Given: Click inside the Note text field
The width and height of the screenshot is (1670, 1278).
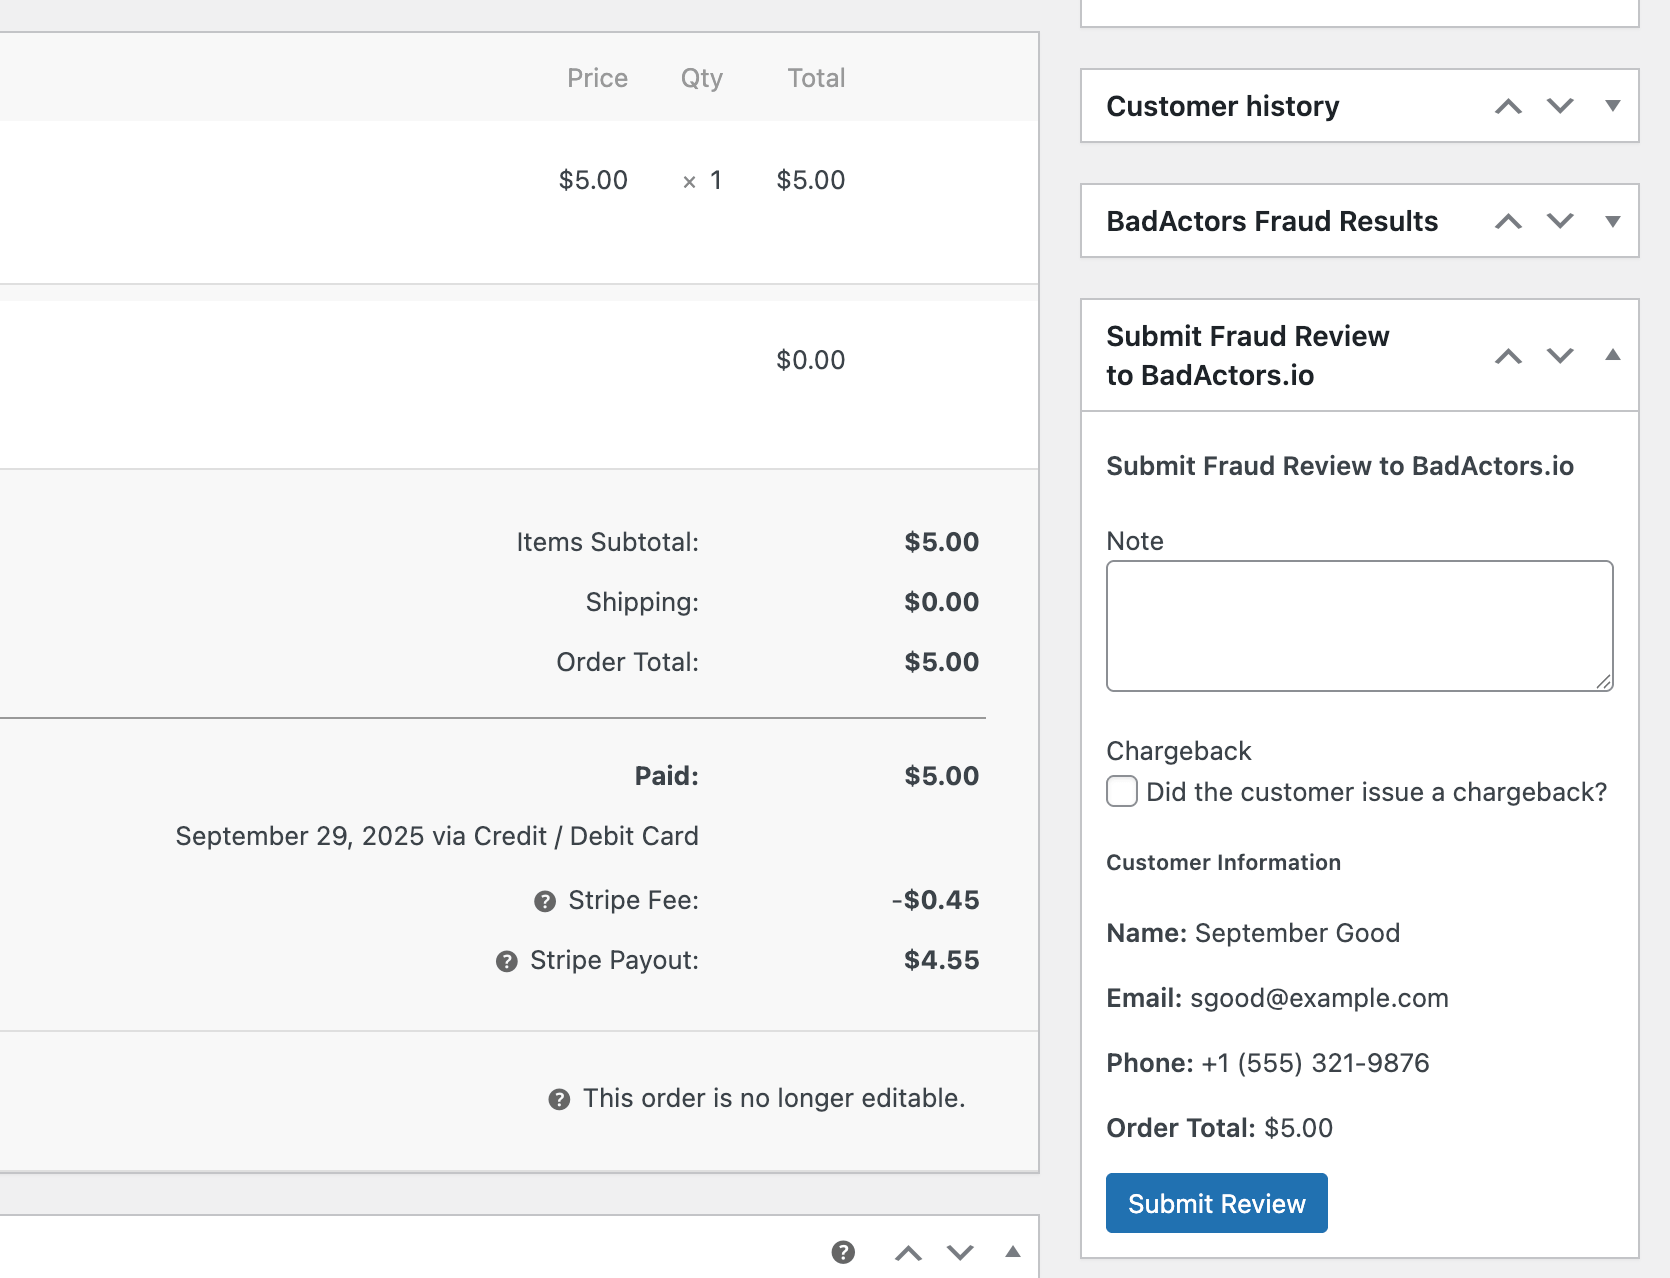Looking at the screenshot, I should pyautogui.click(x=1358, y=625).
